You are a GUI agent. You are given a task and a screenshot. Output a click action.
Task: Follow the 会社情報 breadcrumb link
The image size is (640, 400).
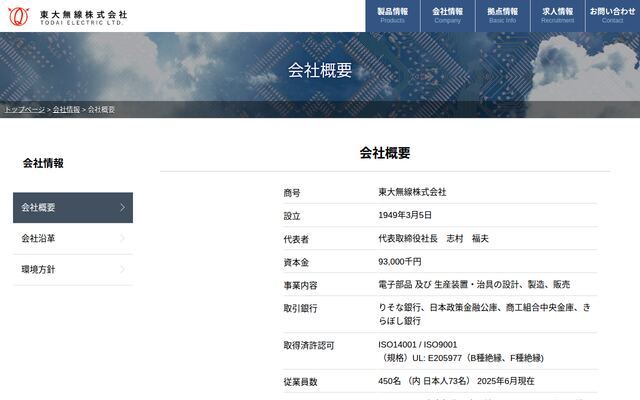click(x=66, y=109)
